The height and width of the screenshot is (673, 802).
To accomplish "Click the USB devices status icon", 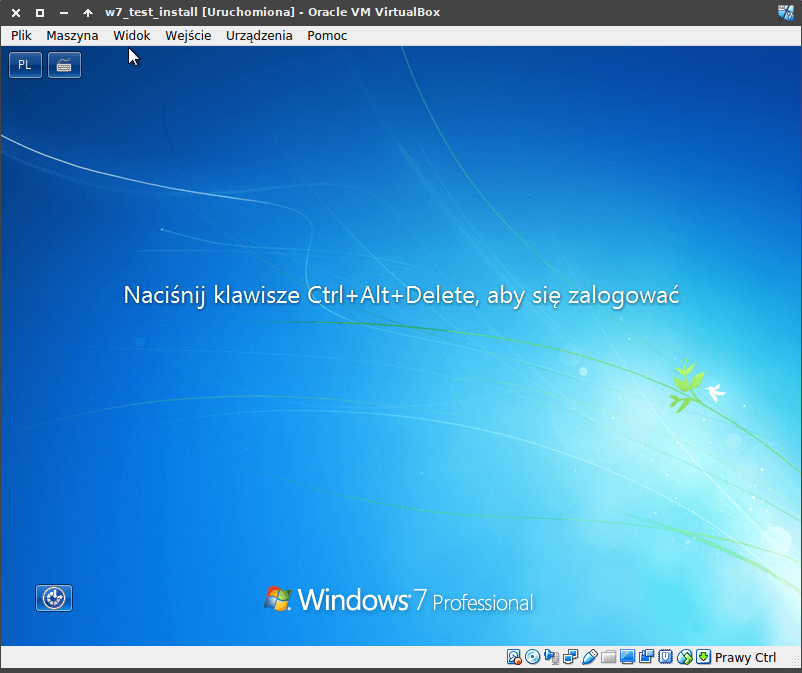I will 589,657.
